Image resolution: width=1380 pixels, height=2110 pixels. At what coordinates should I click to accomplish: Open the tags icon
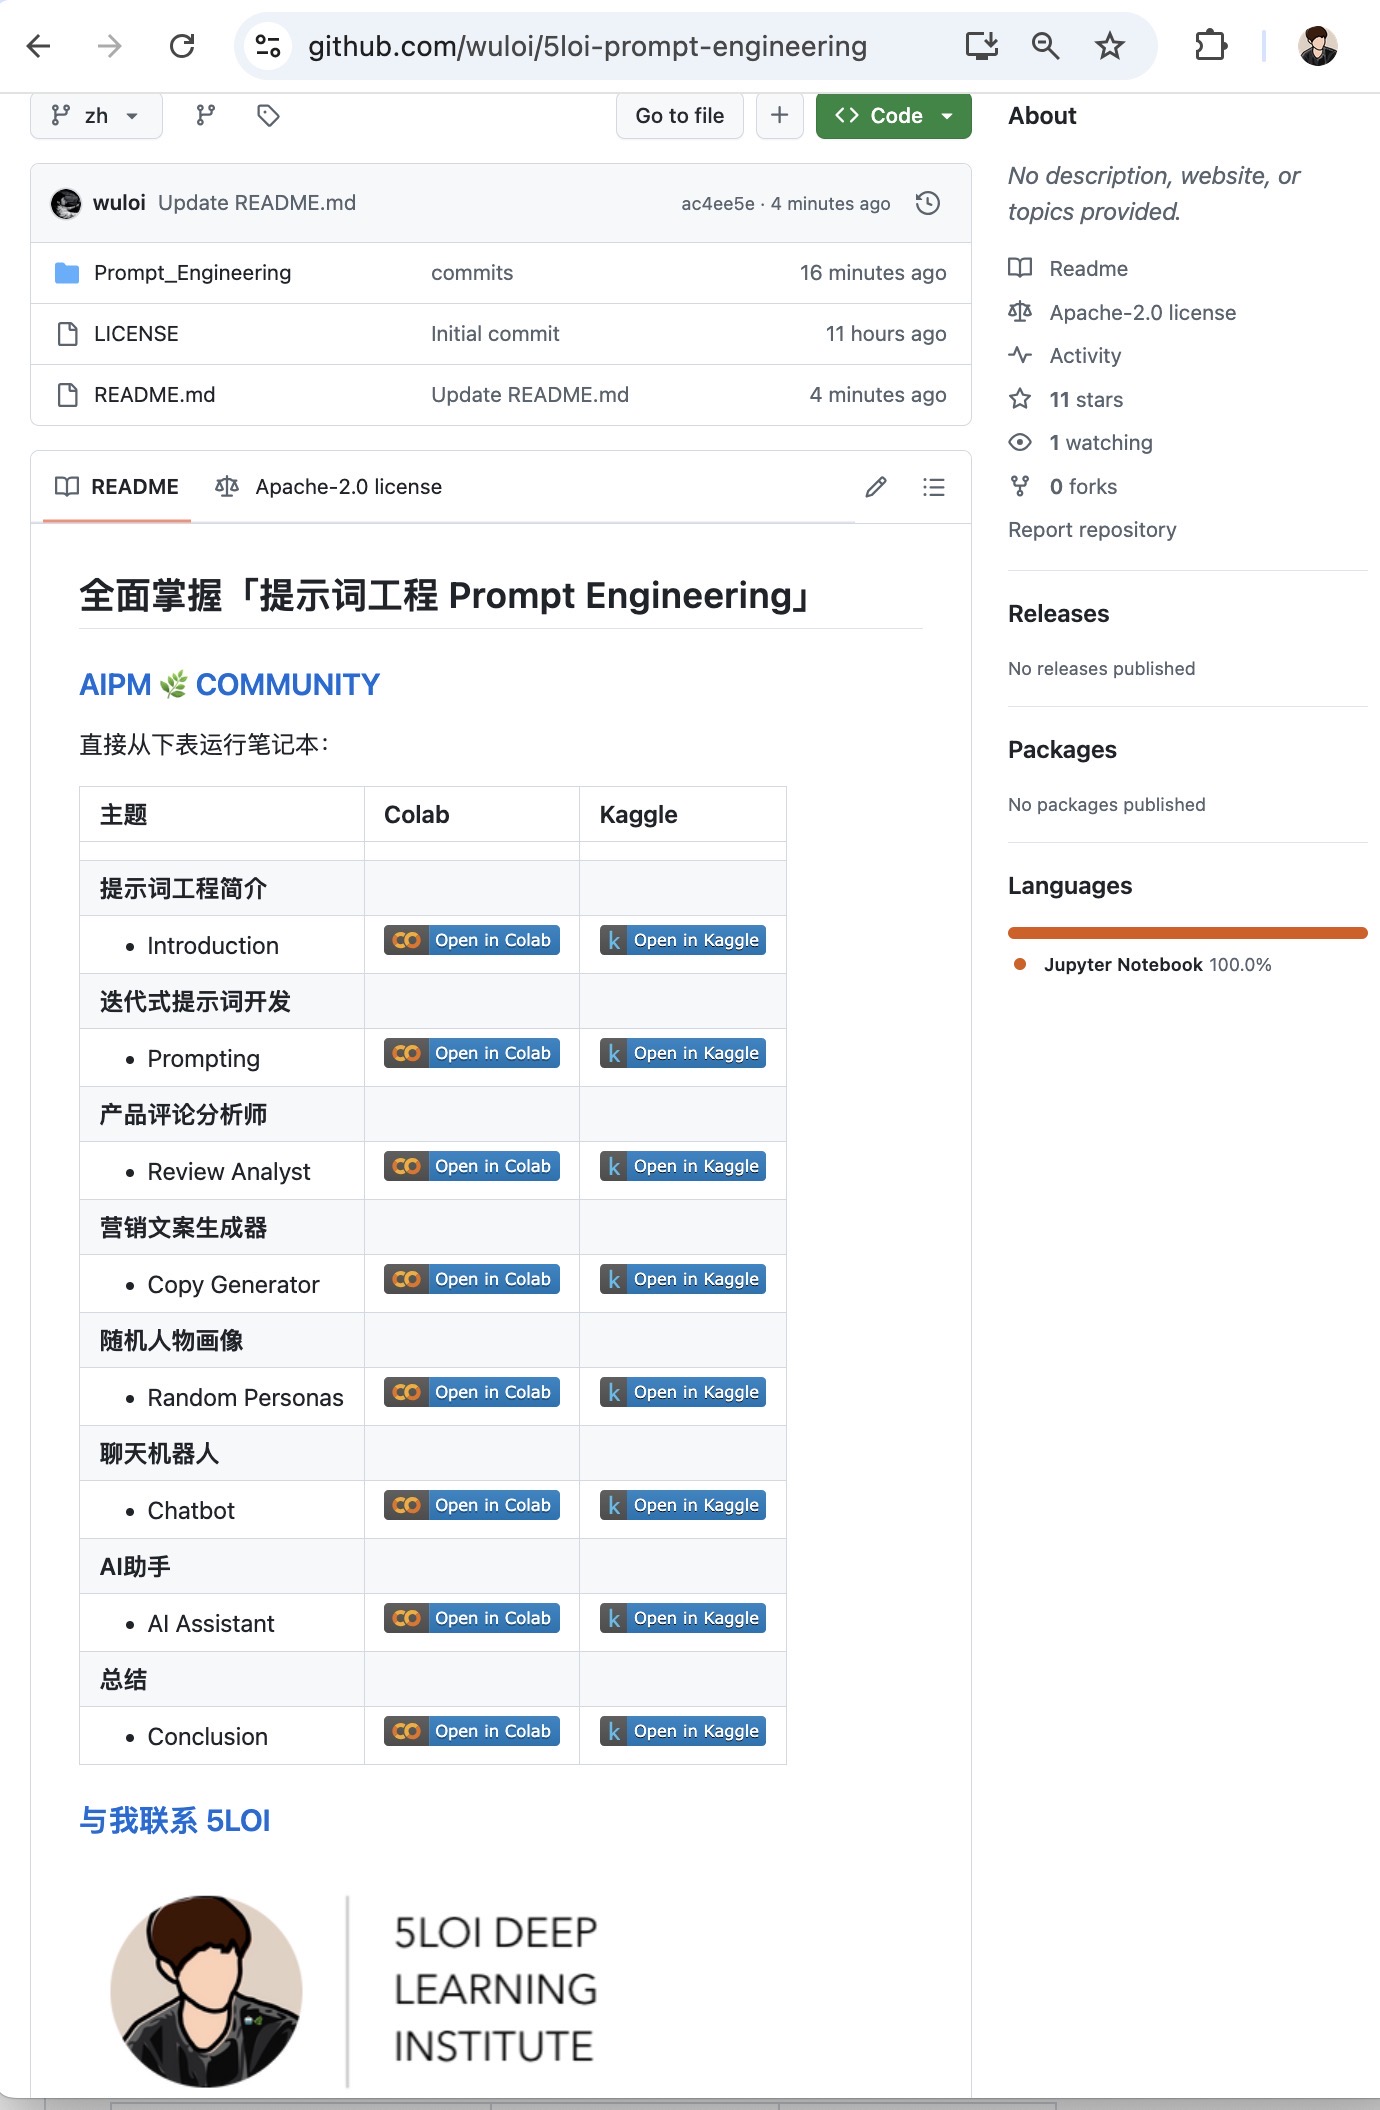[268, 116]
